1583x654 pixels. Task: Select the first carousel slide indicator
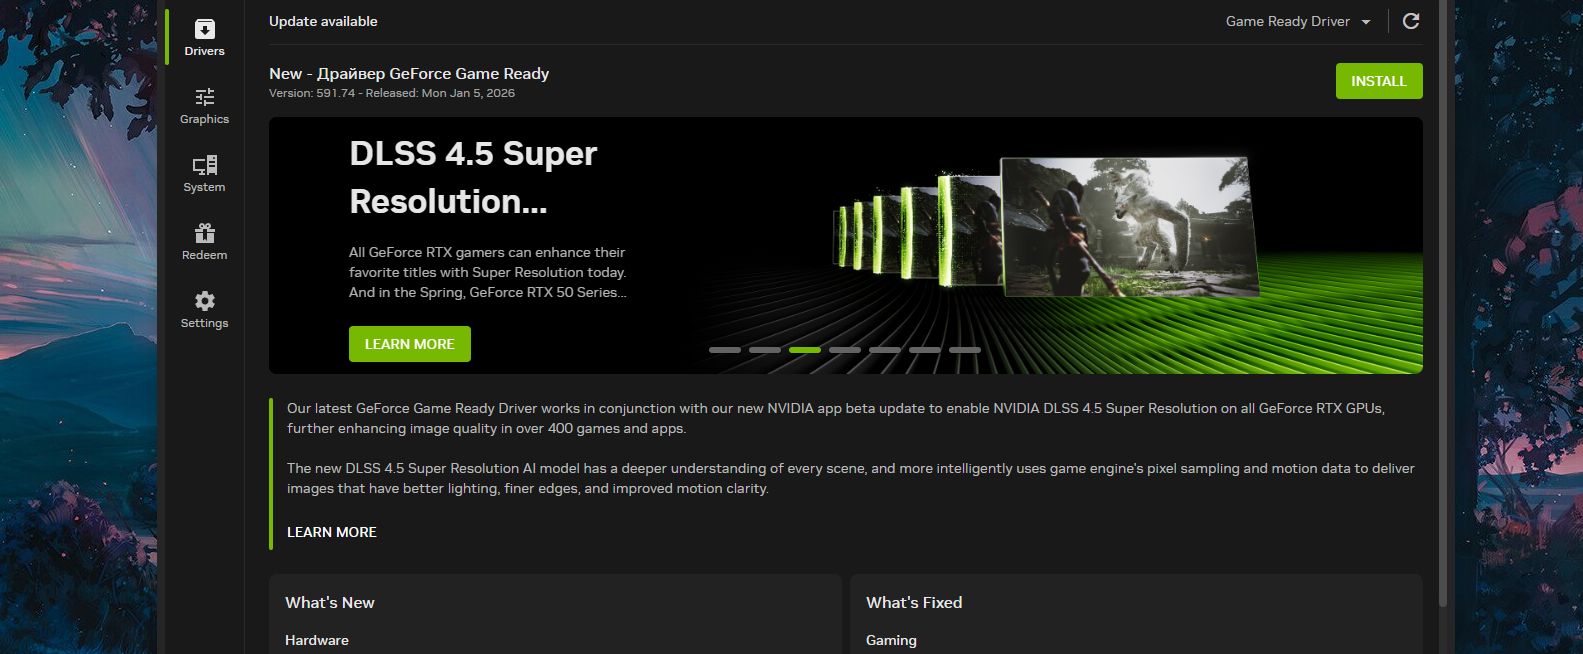[725, 350]
